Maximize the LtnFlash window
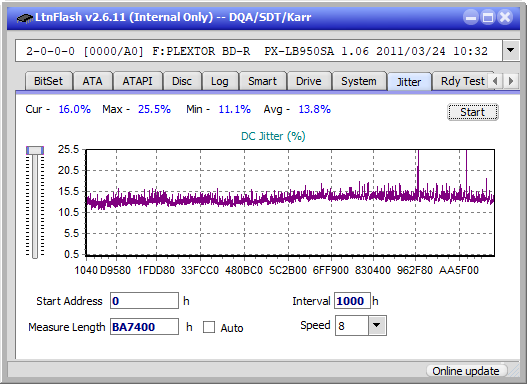527x384 pixels. click(x=488, y=17)
